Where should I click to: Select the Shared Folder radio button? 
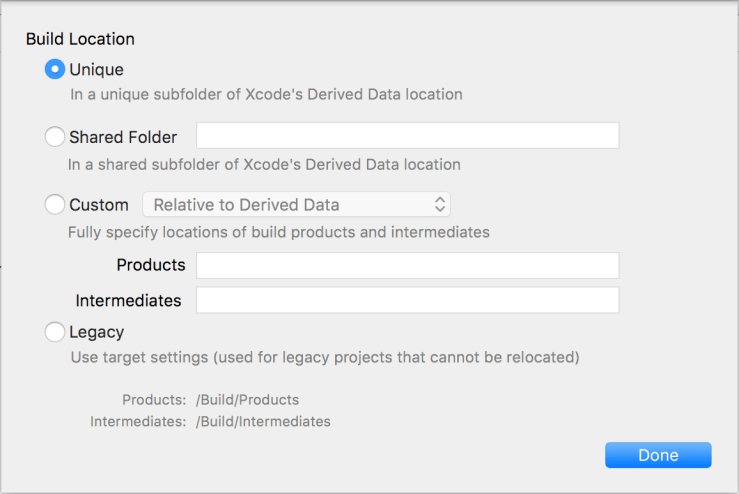click(x=55, y=137)
